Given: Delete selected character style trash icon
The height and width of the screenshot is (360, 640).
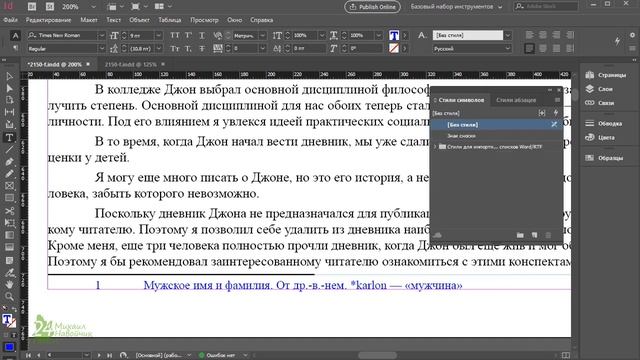Looking at the screenshot, I should tap(548, 235).
